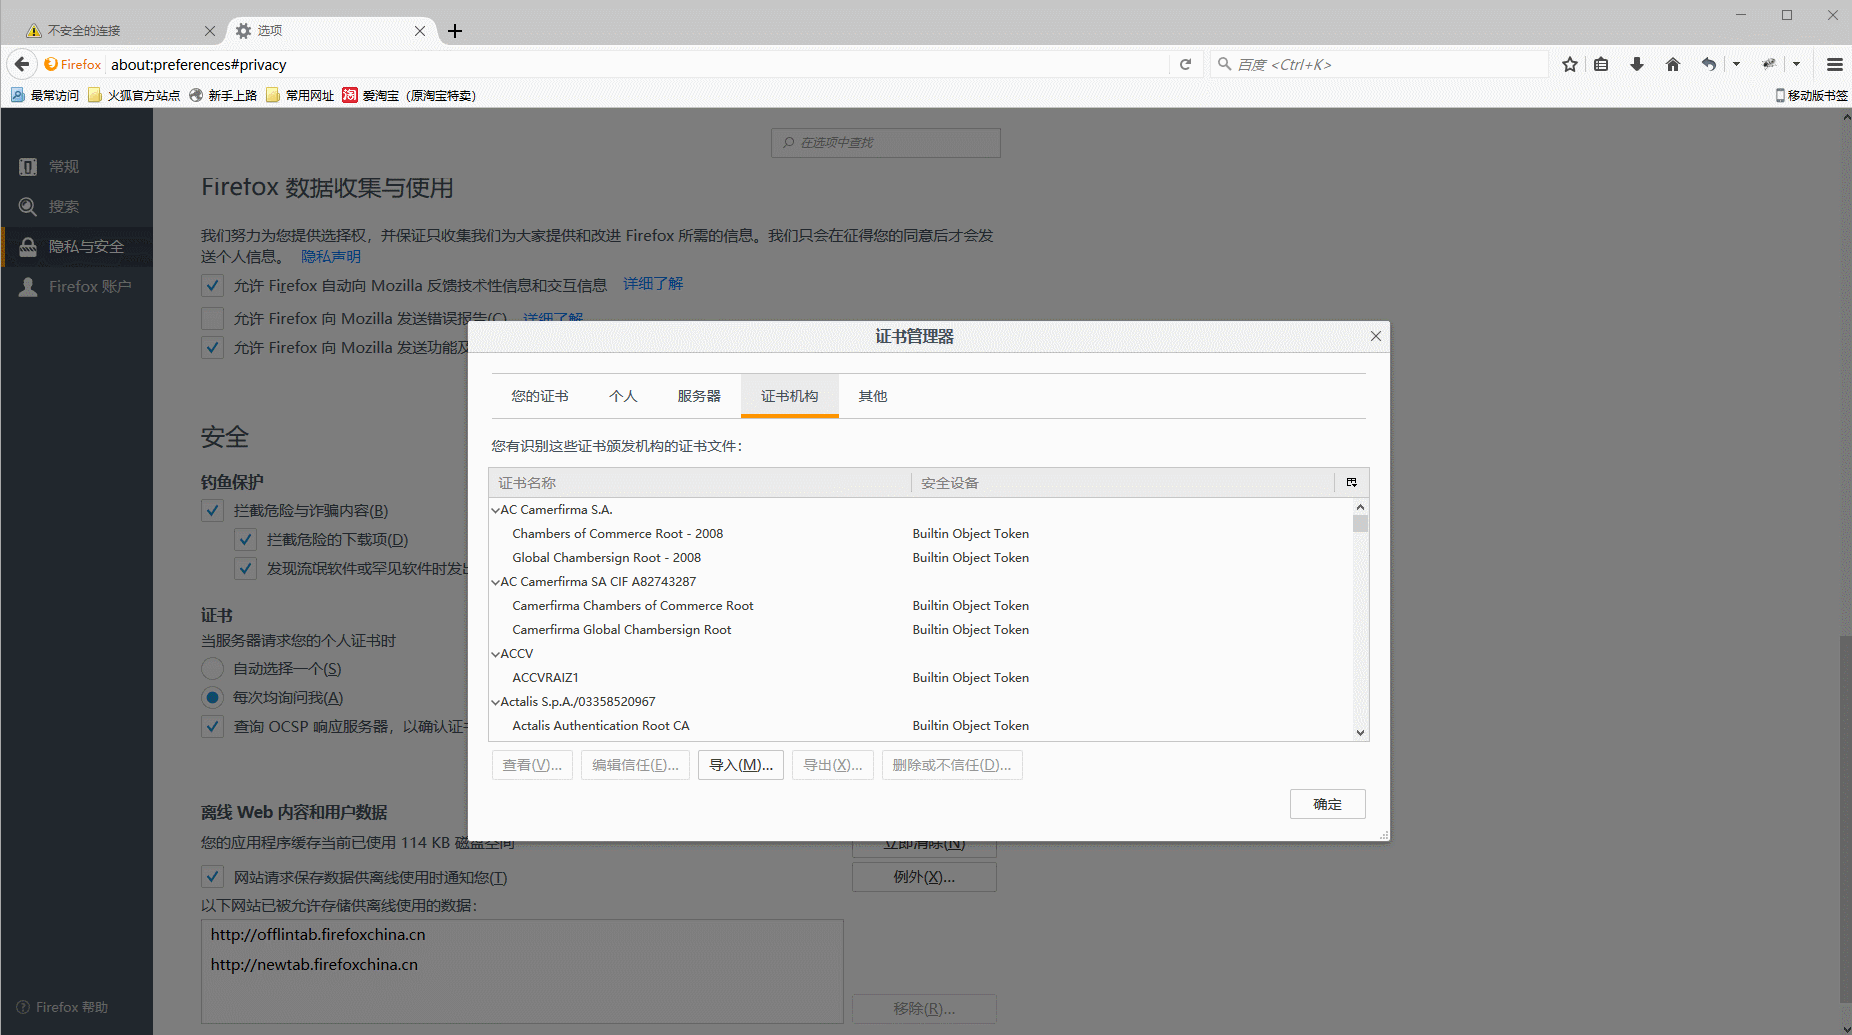Open the undo button dropdown arrow
This screenshot has width=1852, height=1035.
pyautogui.click(x=1736, y=64)
